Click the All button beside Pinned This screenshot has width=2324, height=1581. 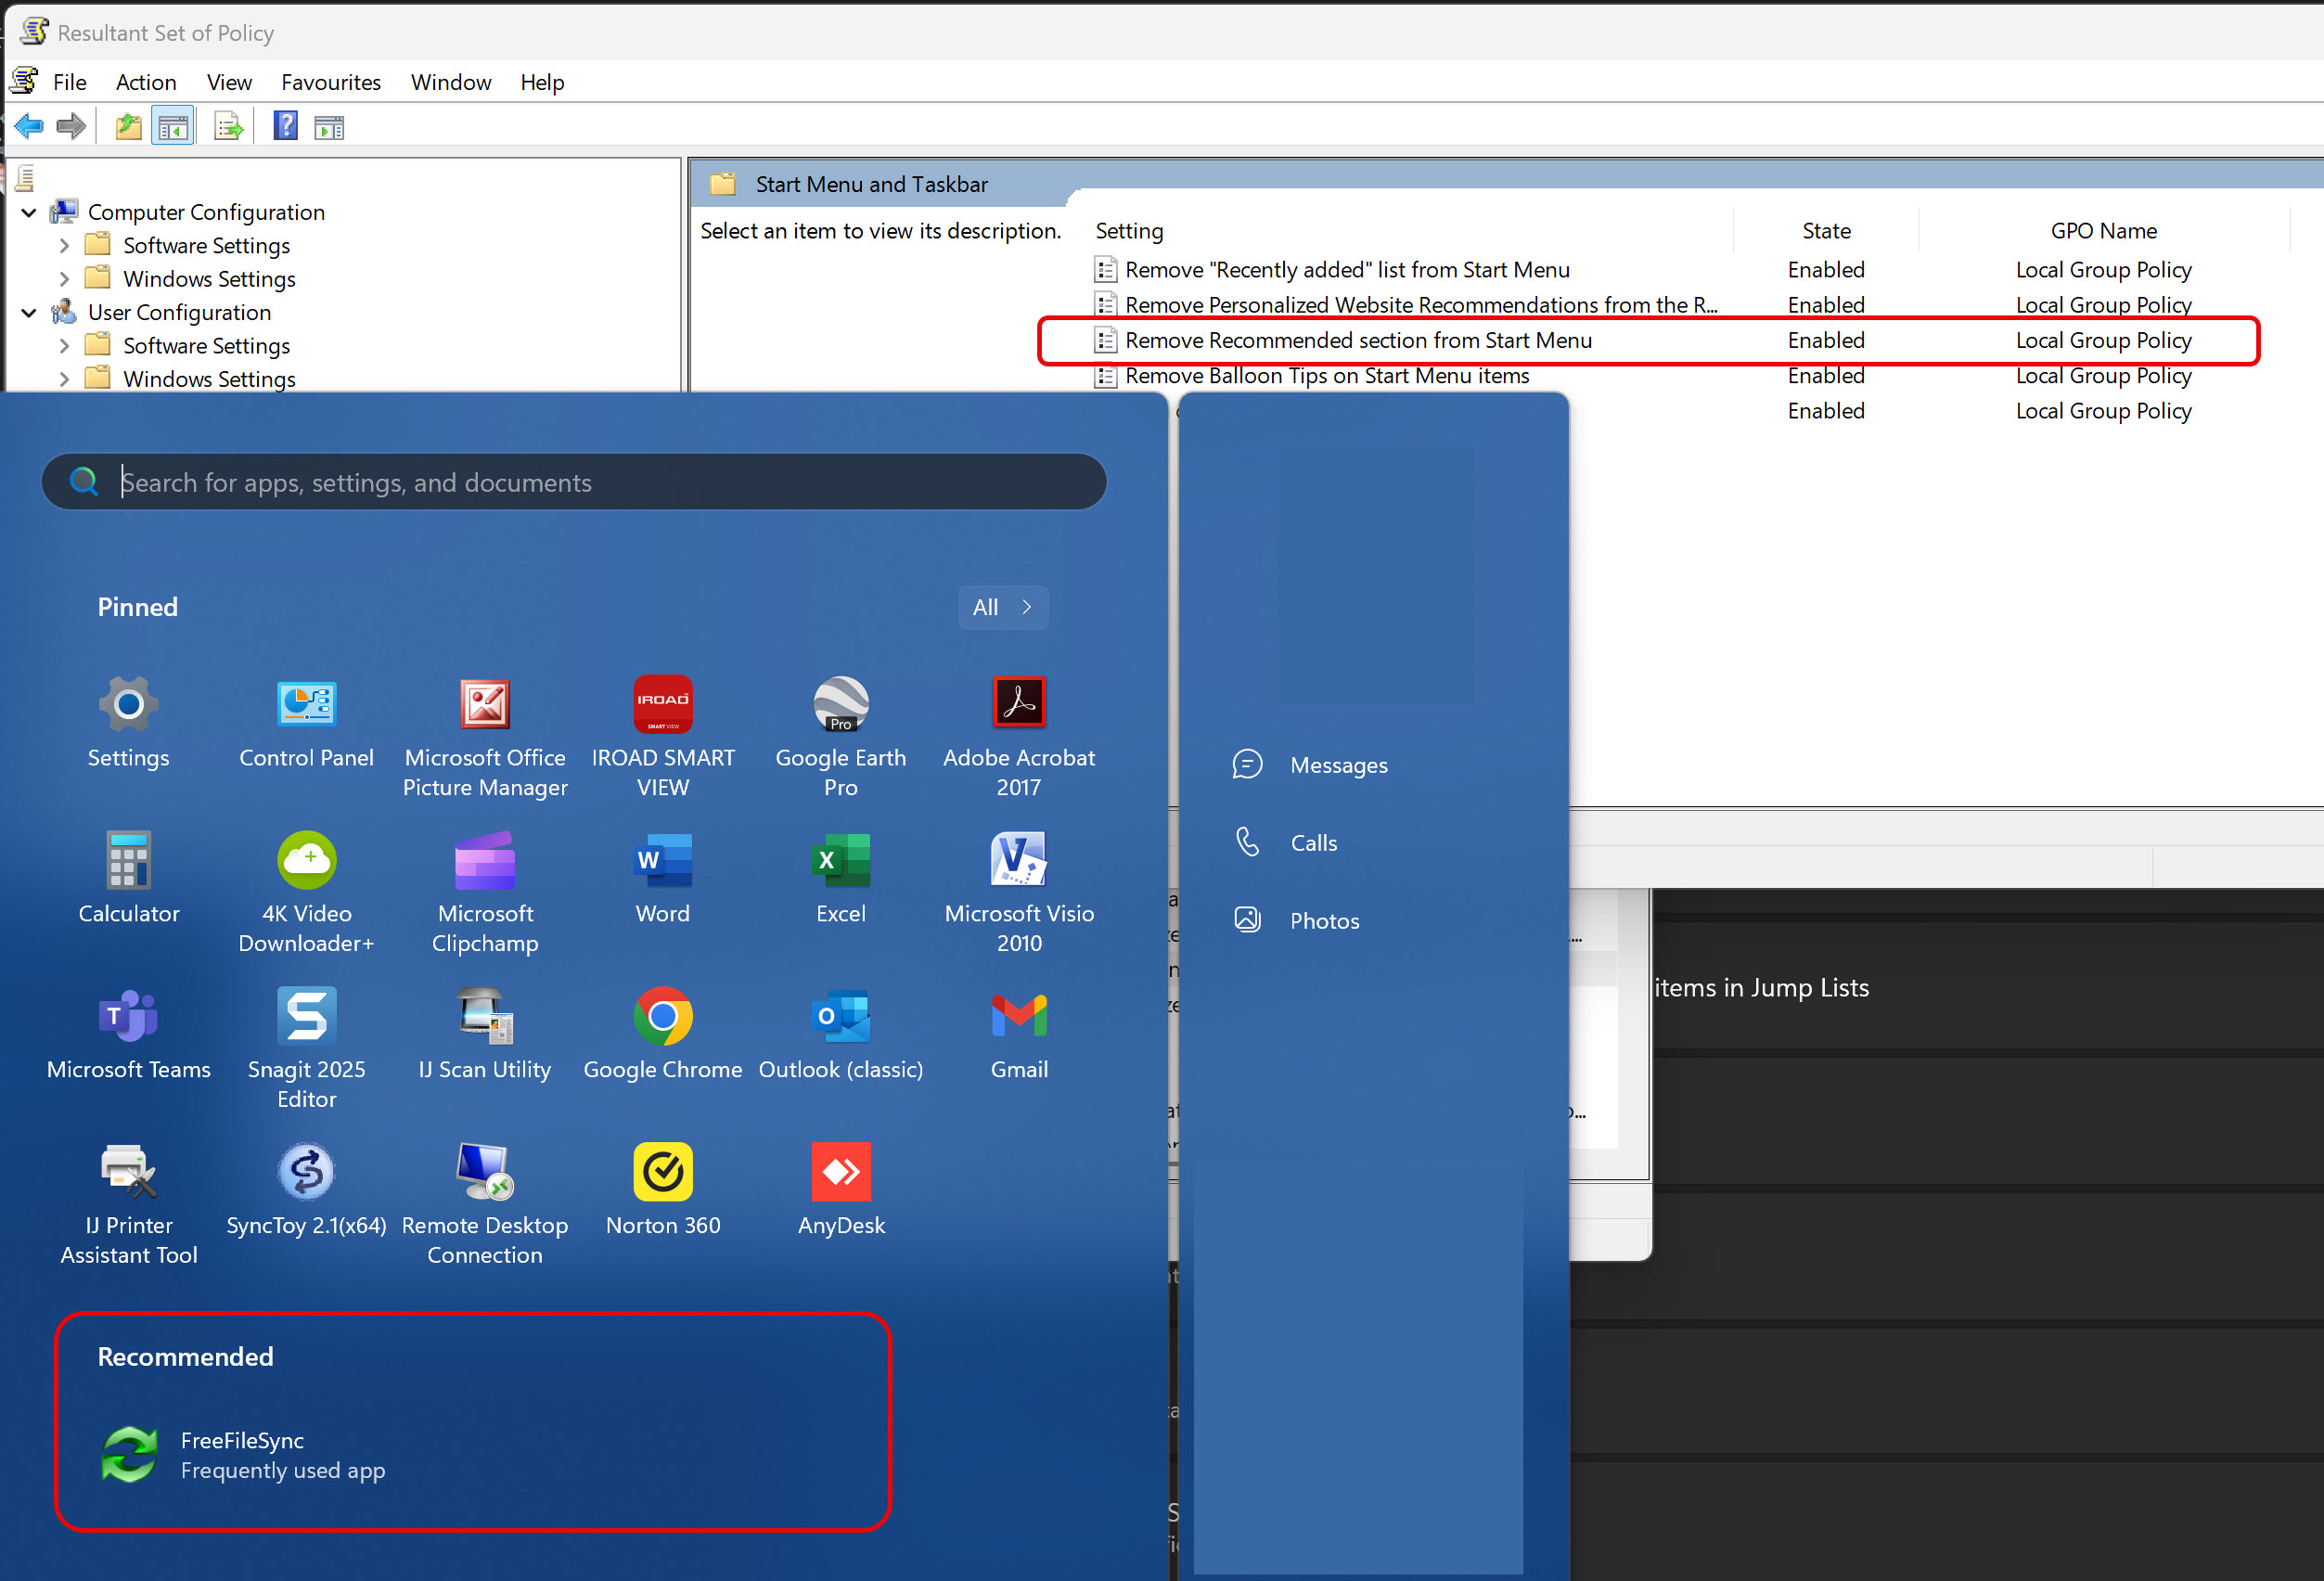pos(1002,607)
